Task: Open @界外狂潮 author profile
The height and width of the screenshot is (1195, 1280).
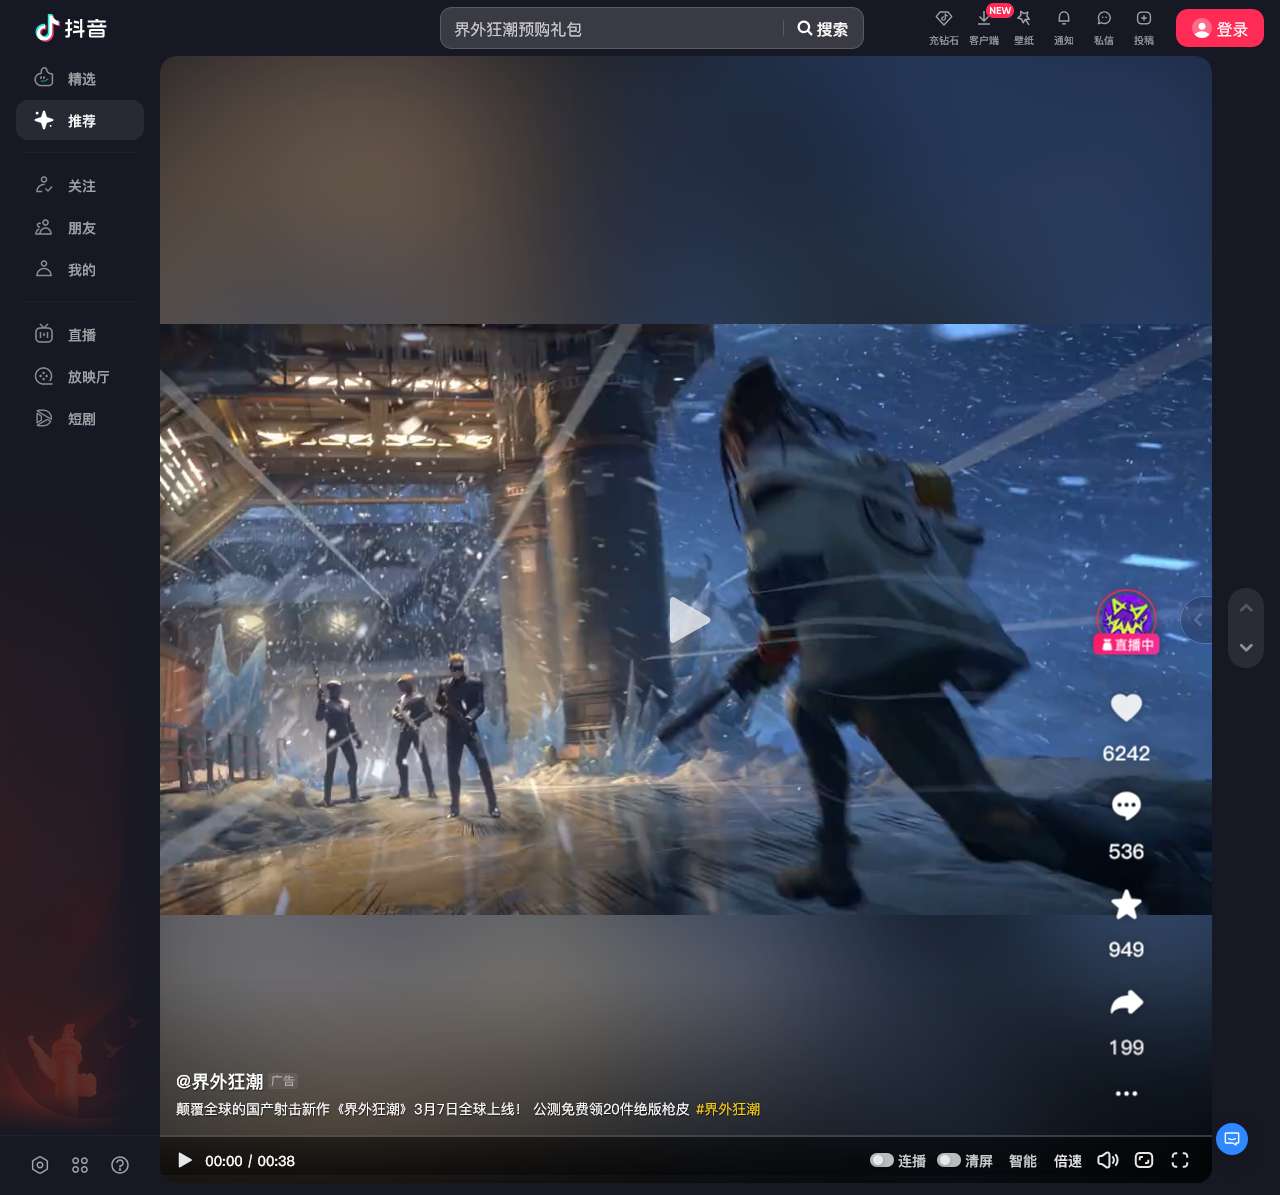Action: point(220,1081)
